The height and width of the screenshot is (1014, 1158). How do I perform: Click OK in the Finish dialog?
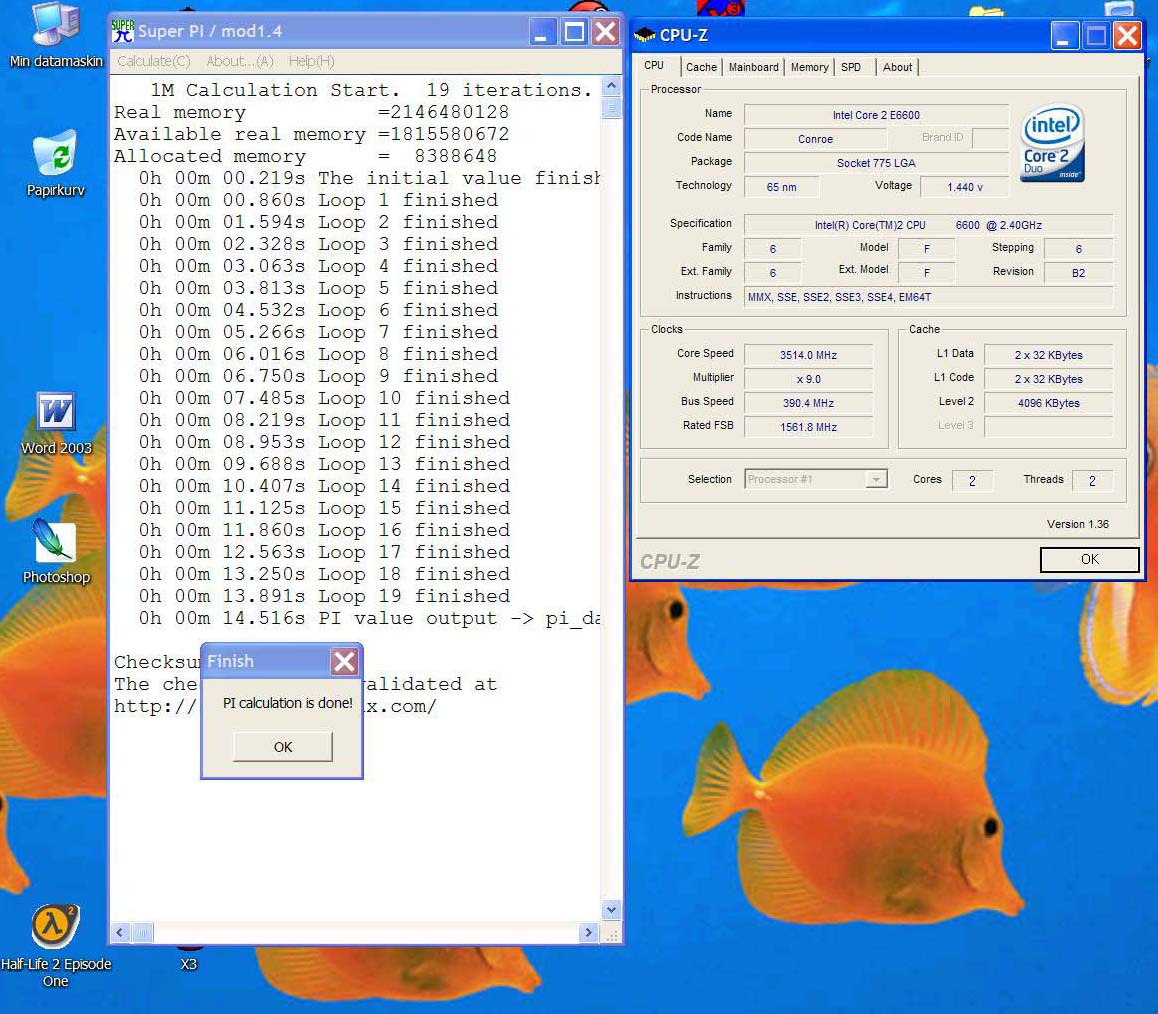coord(283,747)
